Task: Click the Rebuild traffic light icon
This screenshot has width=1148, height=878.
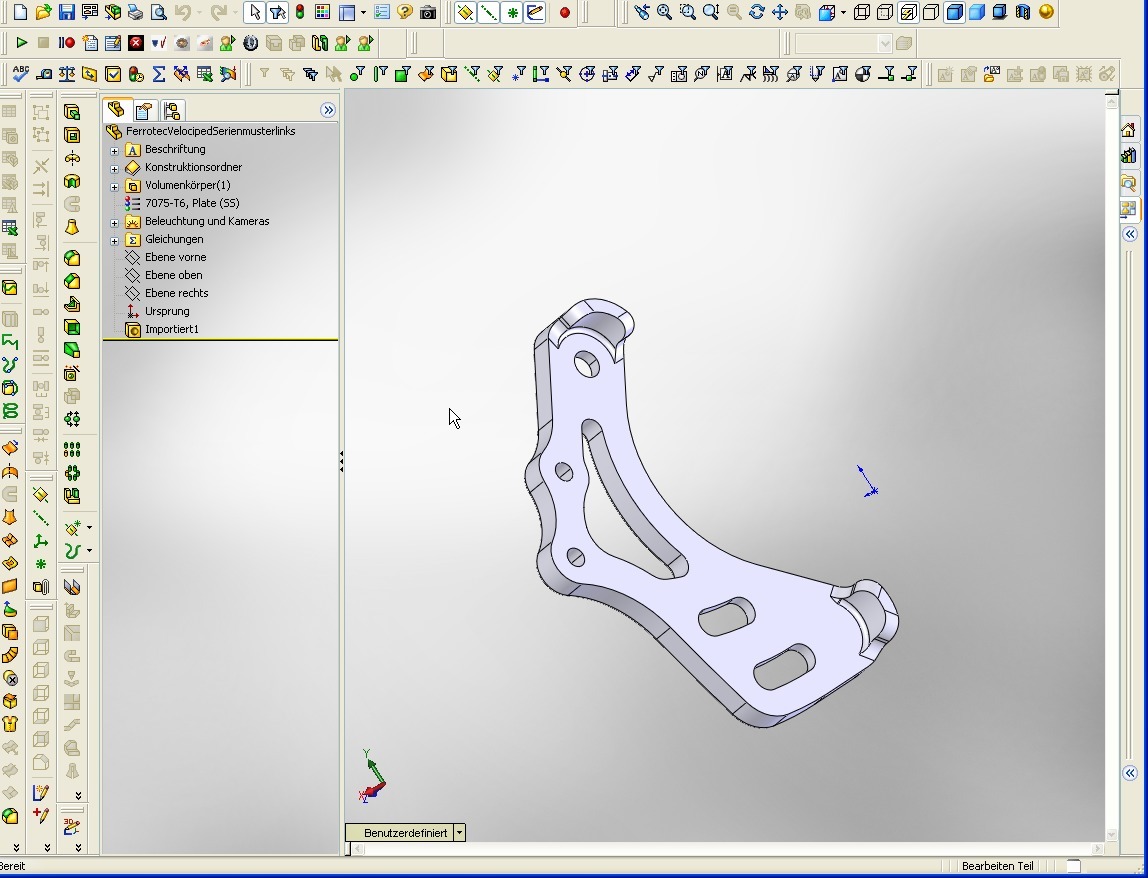Action: pos(299,13)
